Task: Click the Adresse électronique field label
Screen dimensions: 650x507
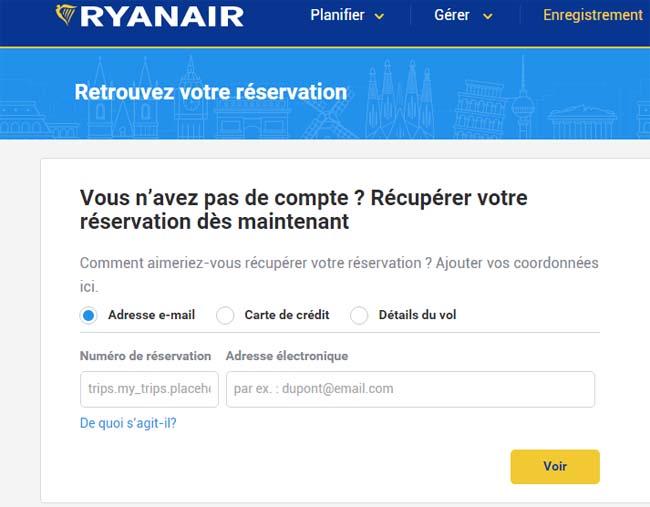Action: tap(287, 356)
